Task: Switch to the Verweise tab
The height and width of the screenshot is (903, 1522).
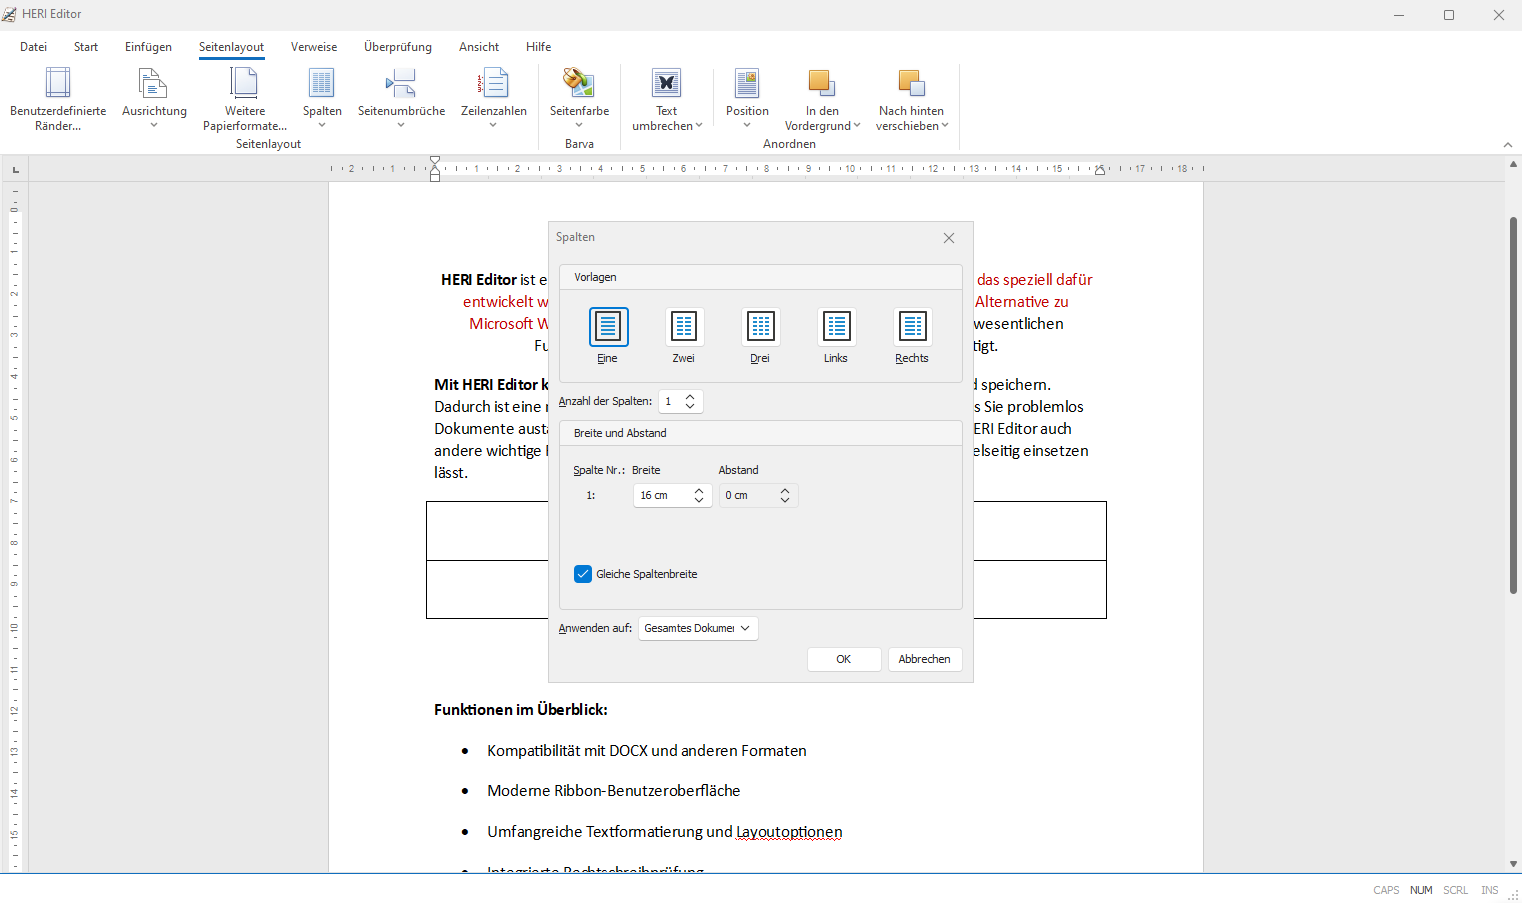Action: (x=314, y=47)
